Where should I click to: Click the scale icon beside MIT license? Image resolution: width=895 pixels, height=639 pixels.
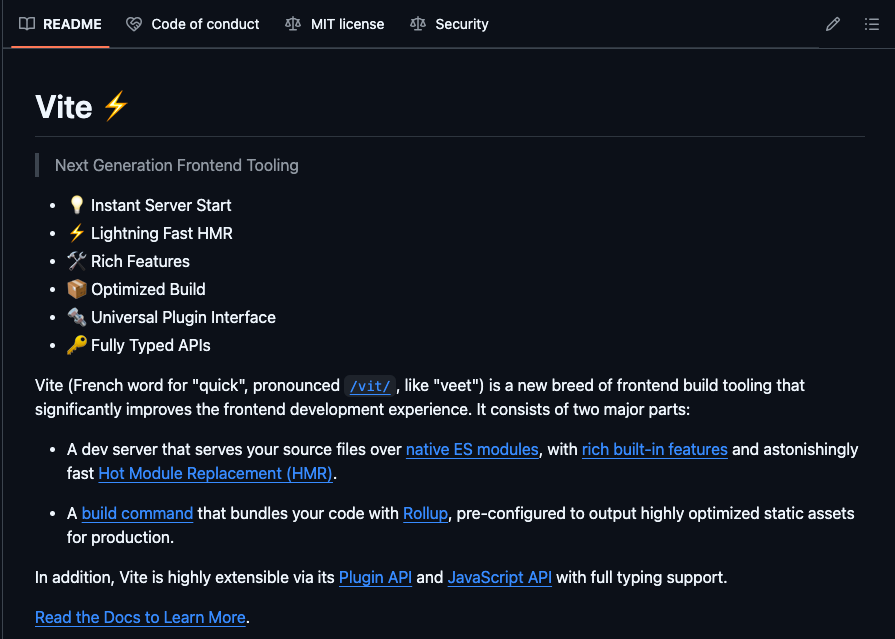(x=293, y=24)
